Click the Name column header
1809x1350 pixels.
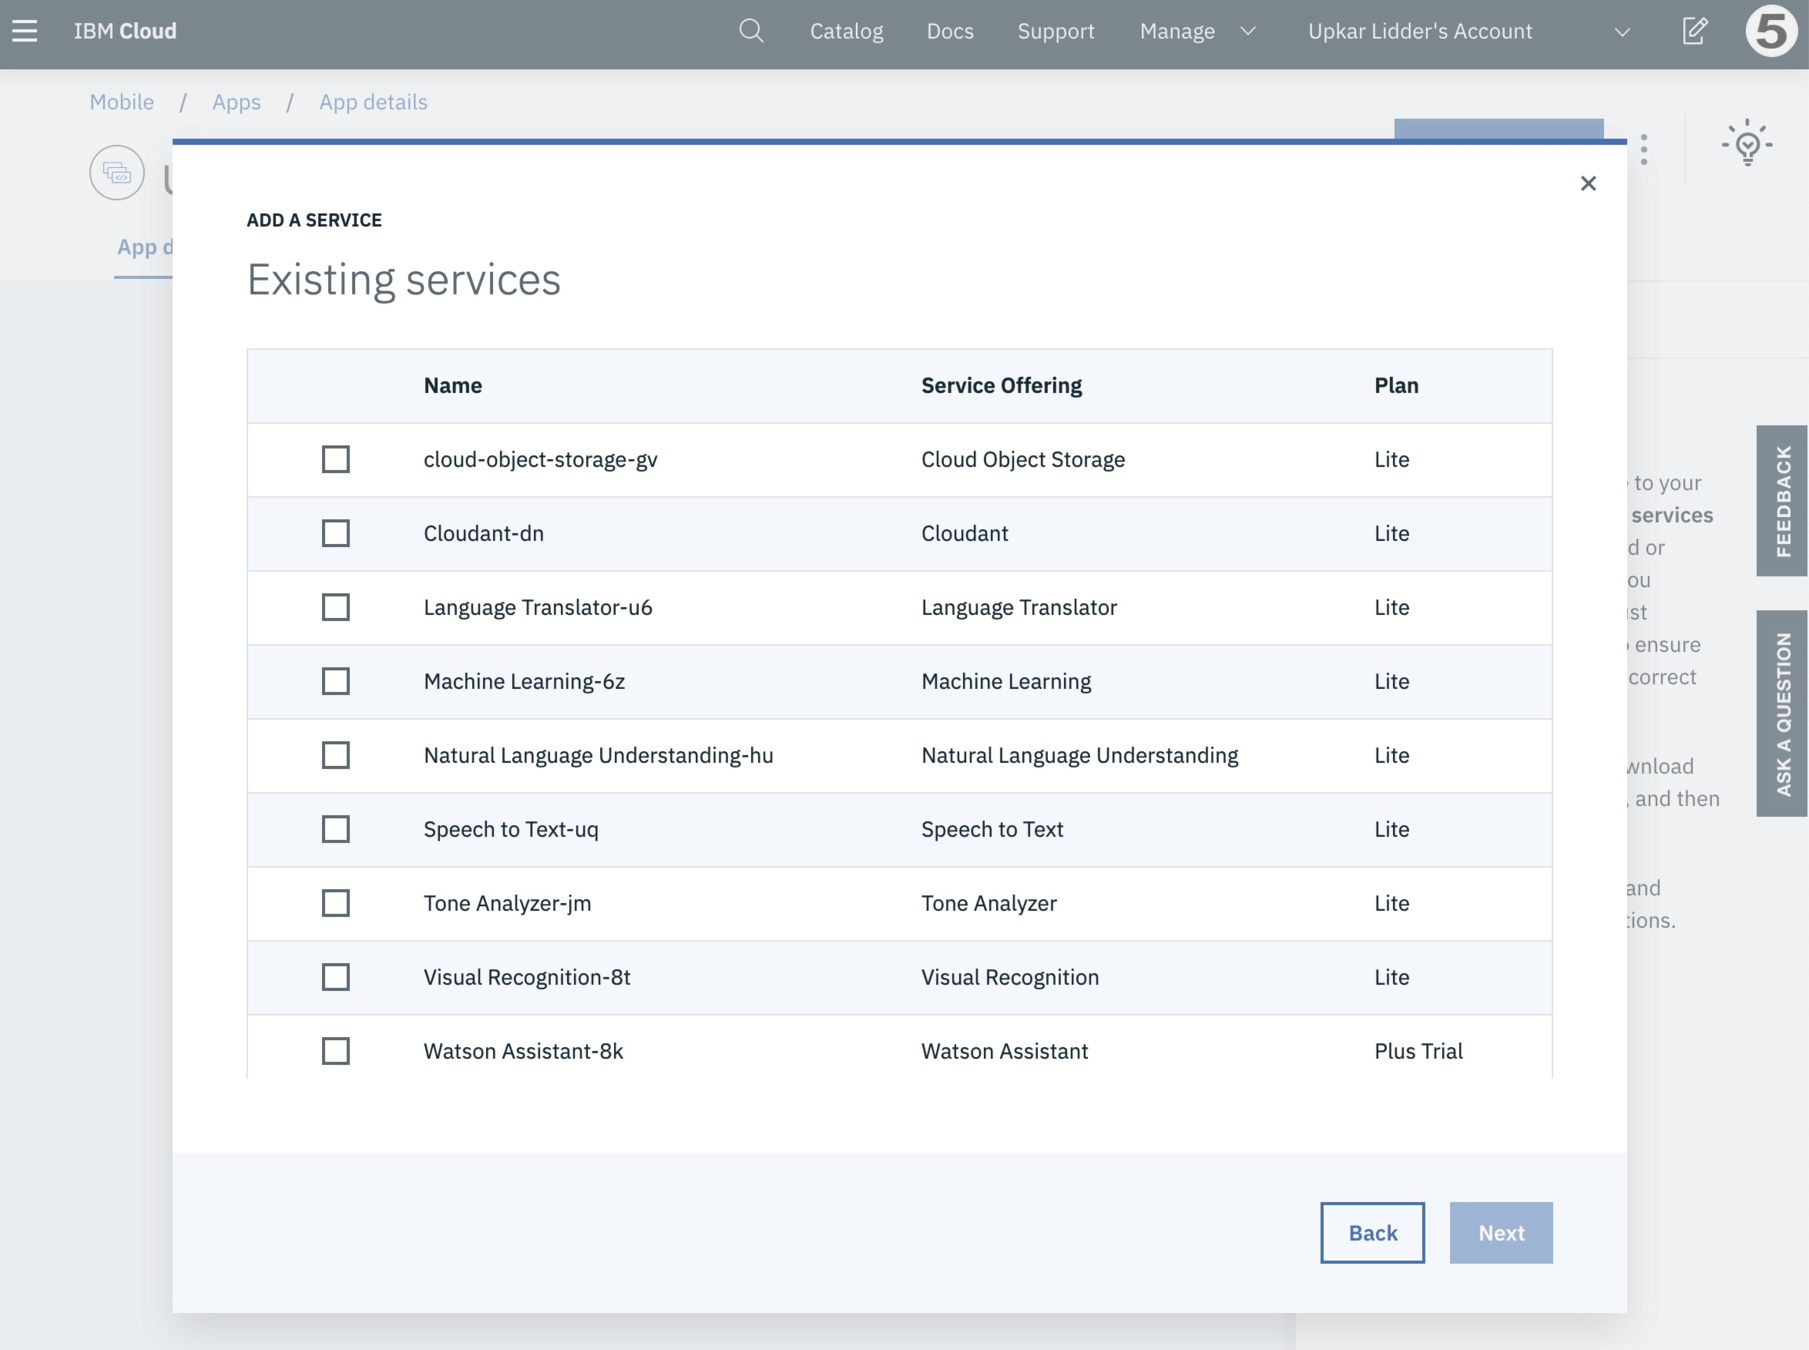tap(453, 385)
